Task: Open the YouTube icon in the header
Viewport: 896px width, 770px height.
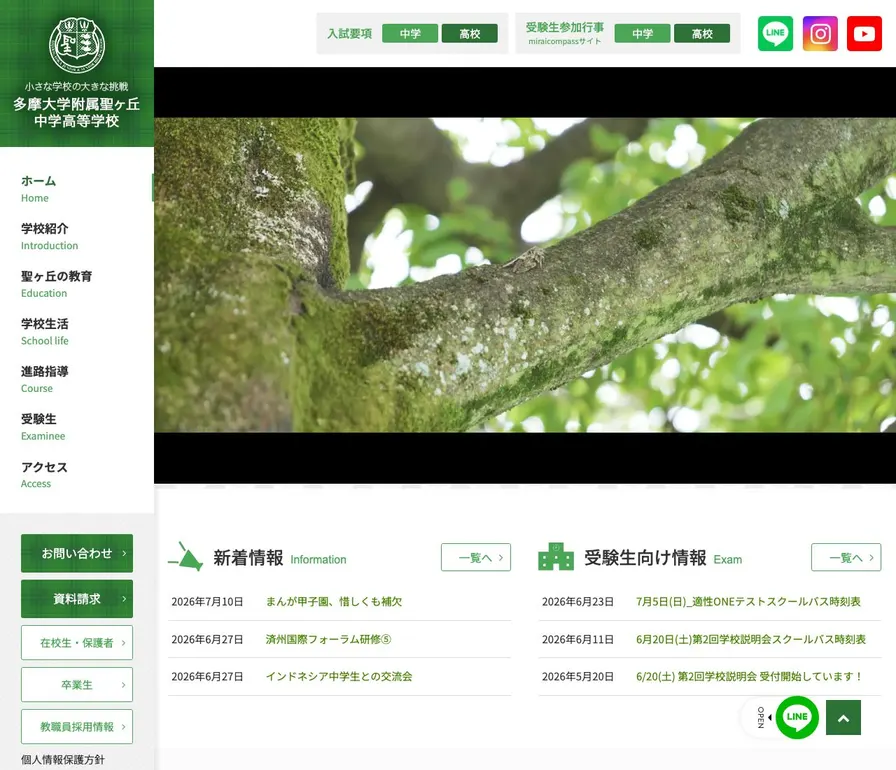Action: [x=864, y=34]
